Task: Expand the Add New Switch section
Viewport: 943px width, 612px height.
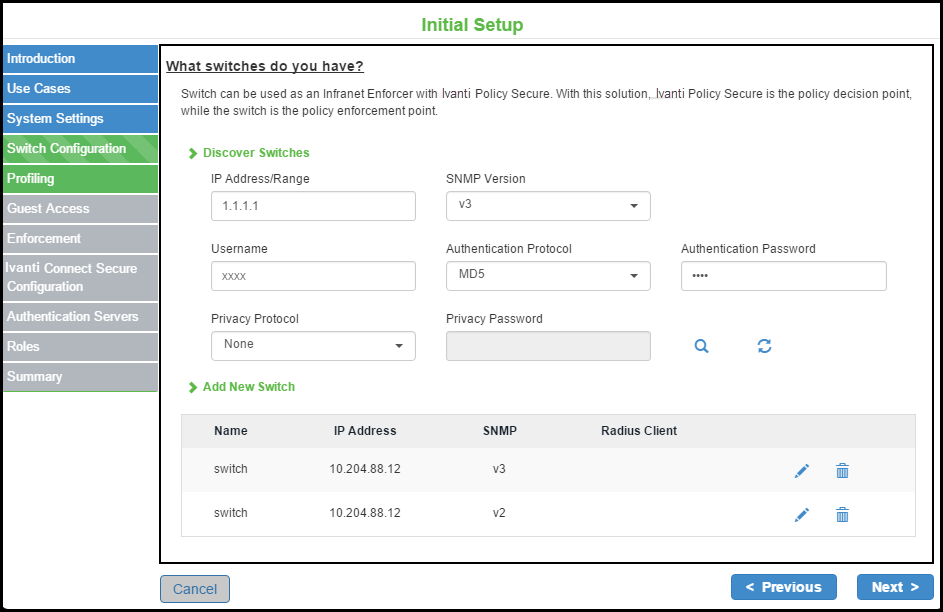Action: point(248,387)
